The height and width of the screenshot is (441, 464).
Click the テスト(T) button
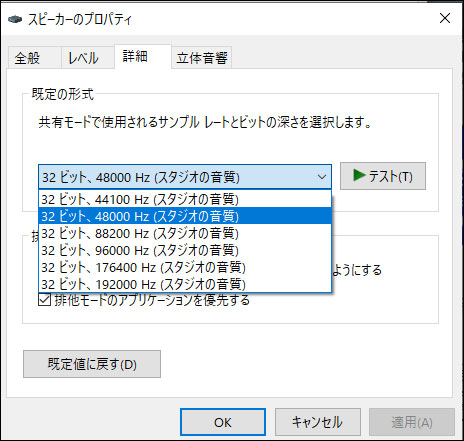pyautogui.click(x=383, y=176)
